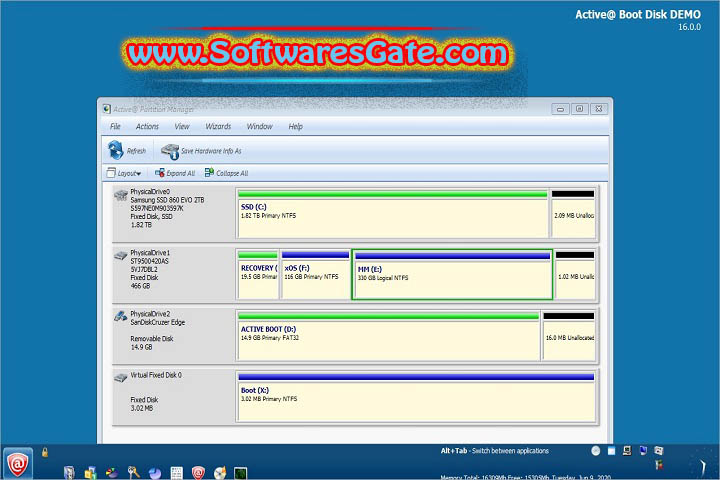The image size is (720, 480).
Task: Click the picture display tray icon
Action: pyautogui.click(x=658, y=451)
